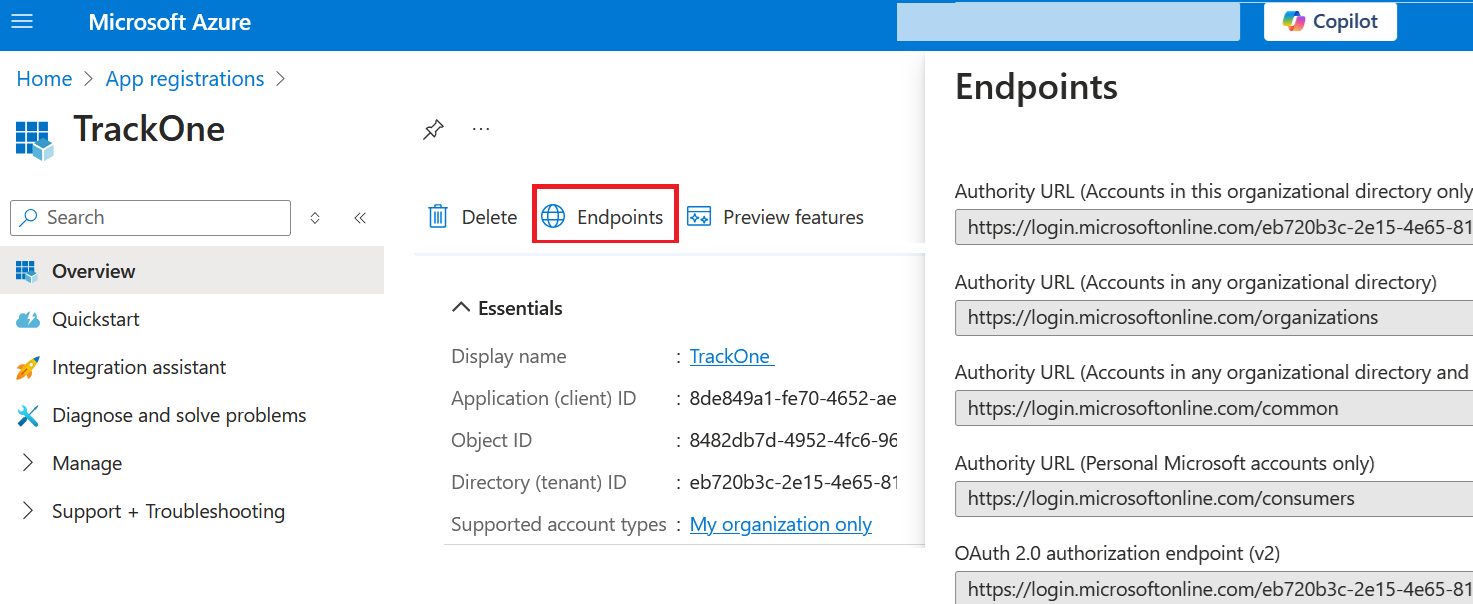Click the organizational directory only Authority URL field

pos(1214,227)
